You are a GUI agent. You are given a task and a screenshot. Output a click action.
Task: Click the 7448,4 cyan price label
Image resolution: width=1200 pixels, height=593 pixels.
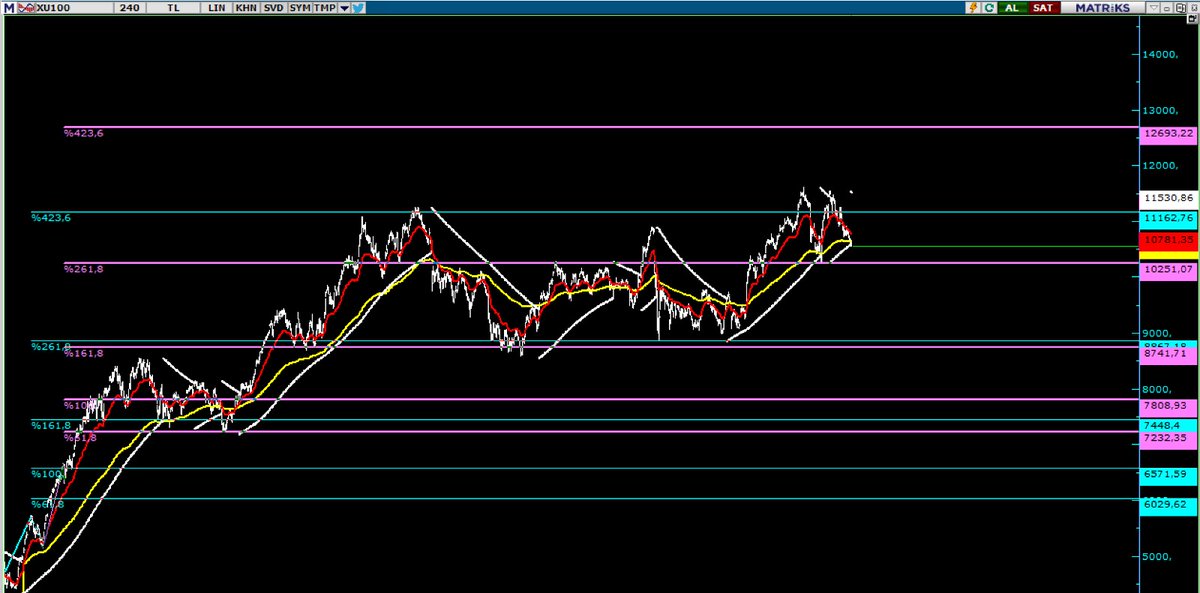[x=1168, y=425]
